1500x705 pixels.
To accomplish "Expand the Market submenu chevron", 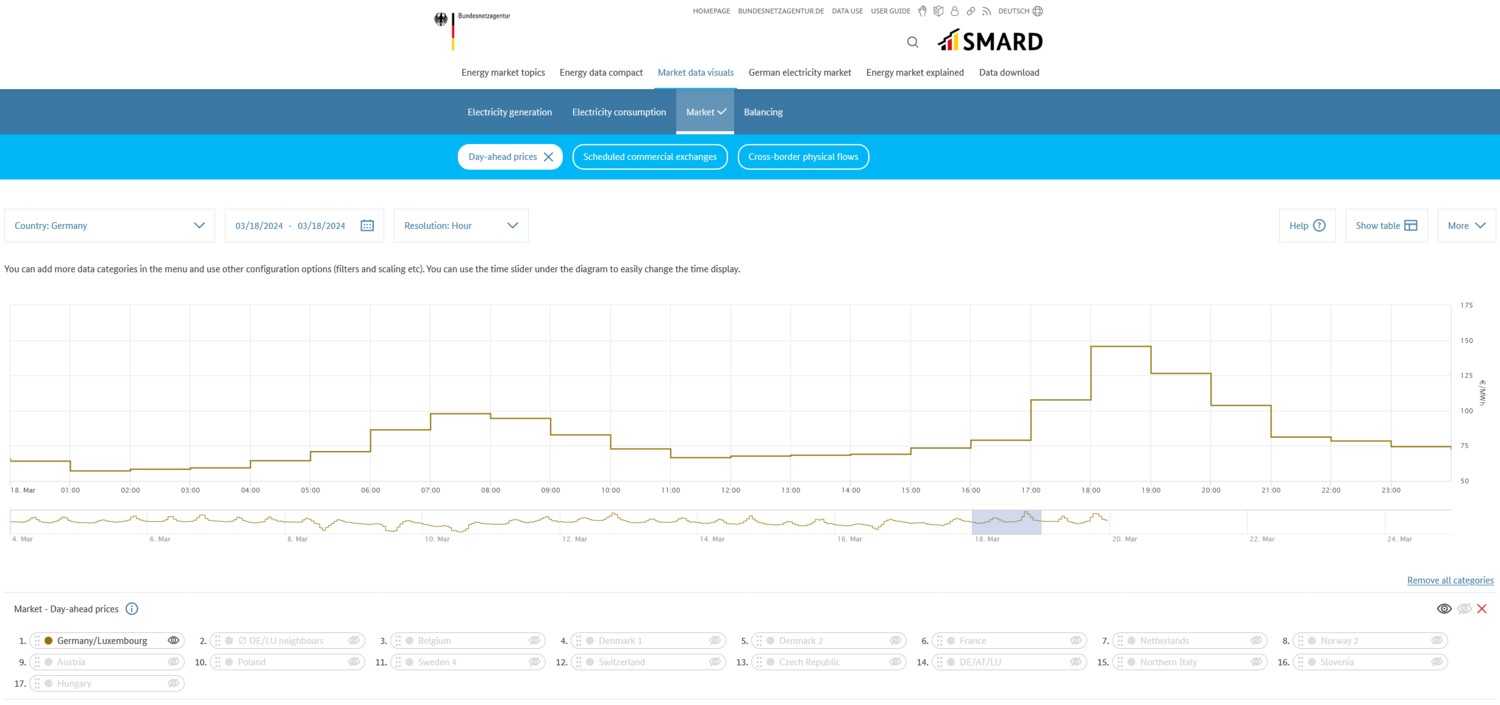I will pos(722,112).
